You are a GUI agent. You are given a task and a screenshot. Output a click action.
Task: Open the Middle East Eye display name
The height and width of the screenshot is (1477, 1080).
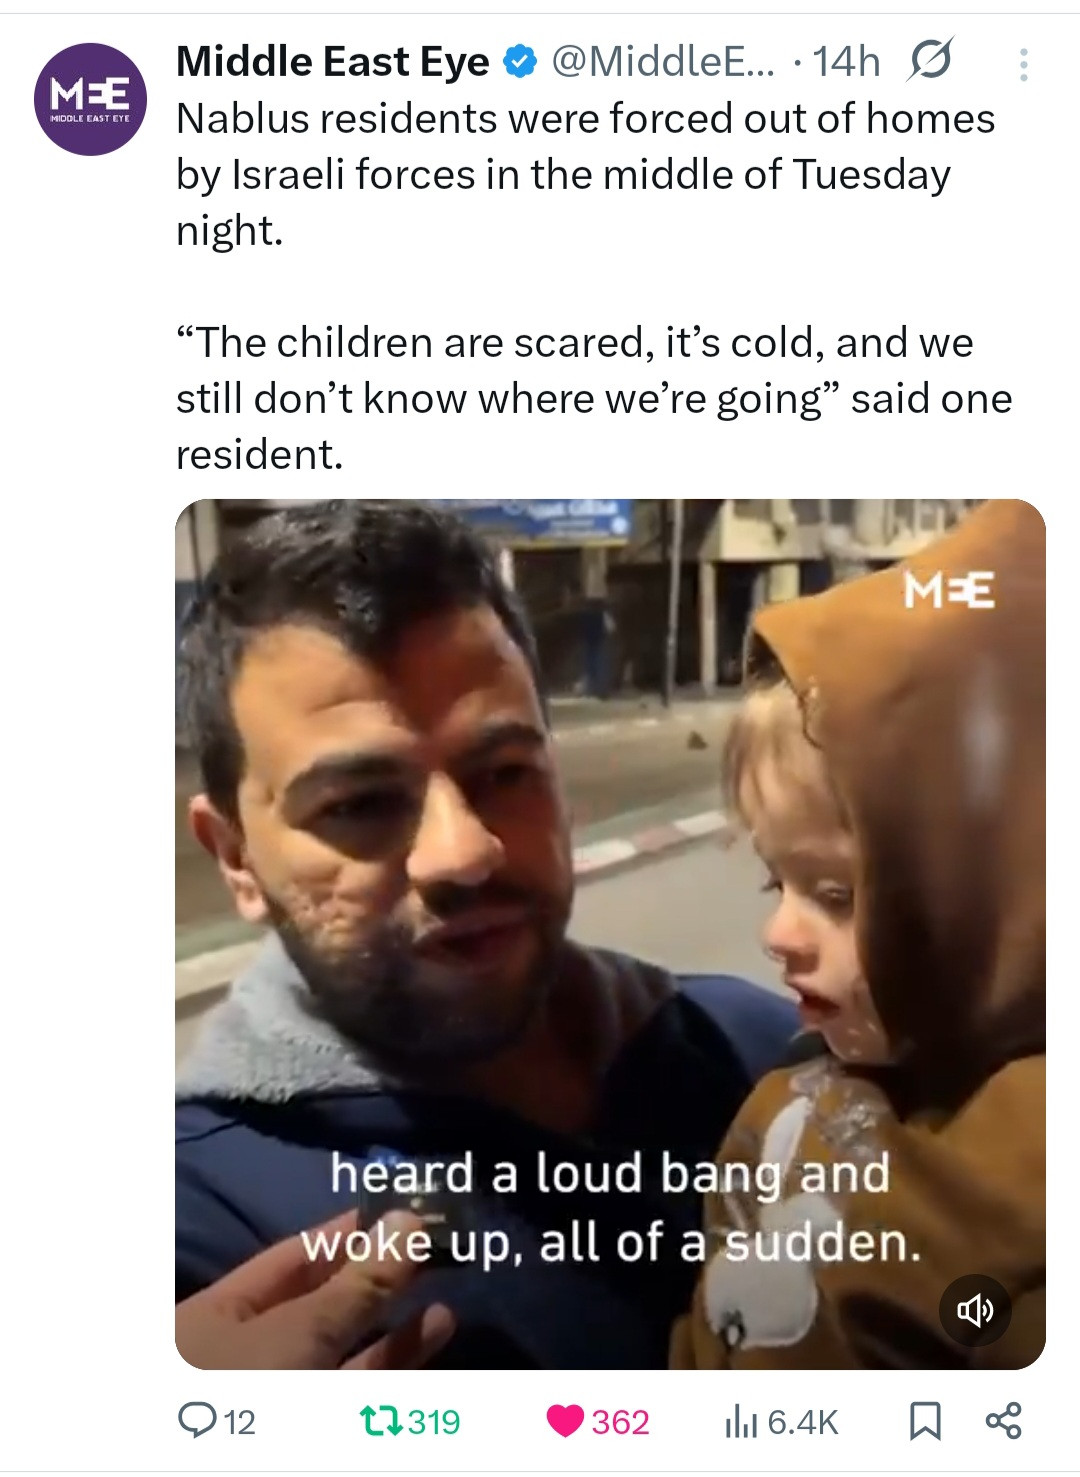coord(333,62)
